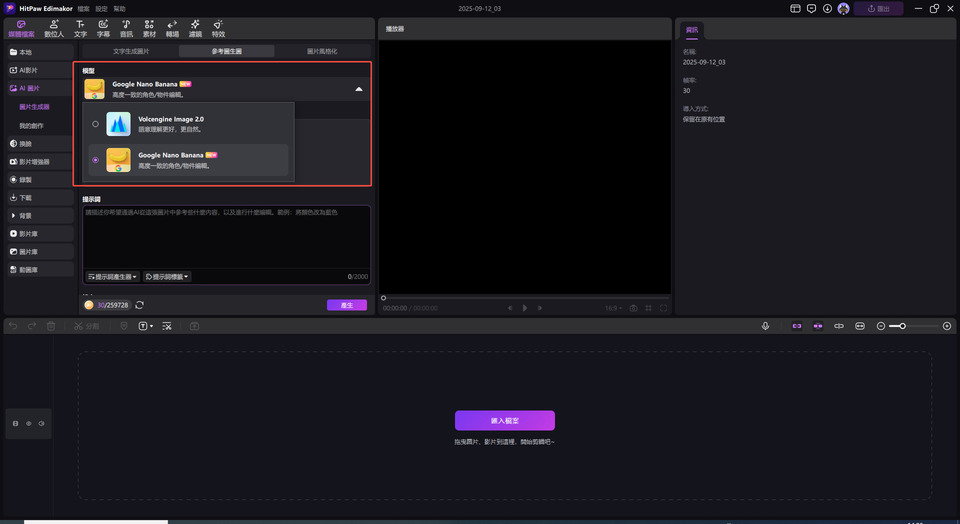Click inside the 提示詞 prompt text field
Viewport: 960px width, 524px height.
click(226, 236)
